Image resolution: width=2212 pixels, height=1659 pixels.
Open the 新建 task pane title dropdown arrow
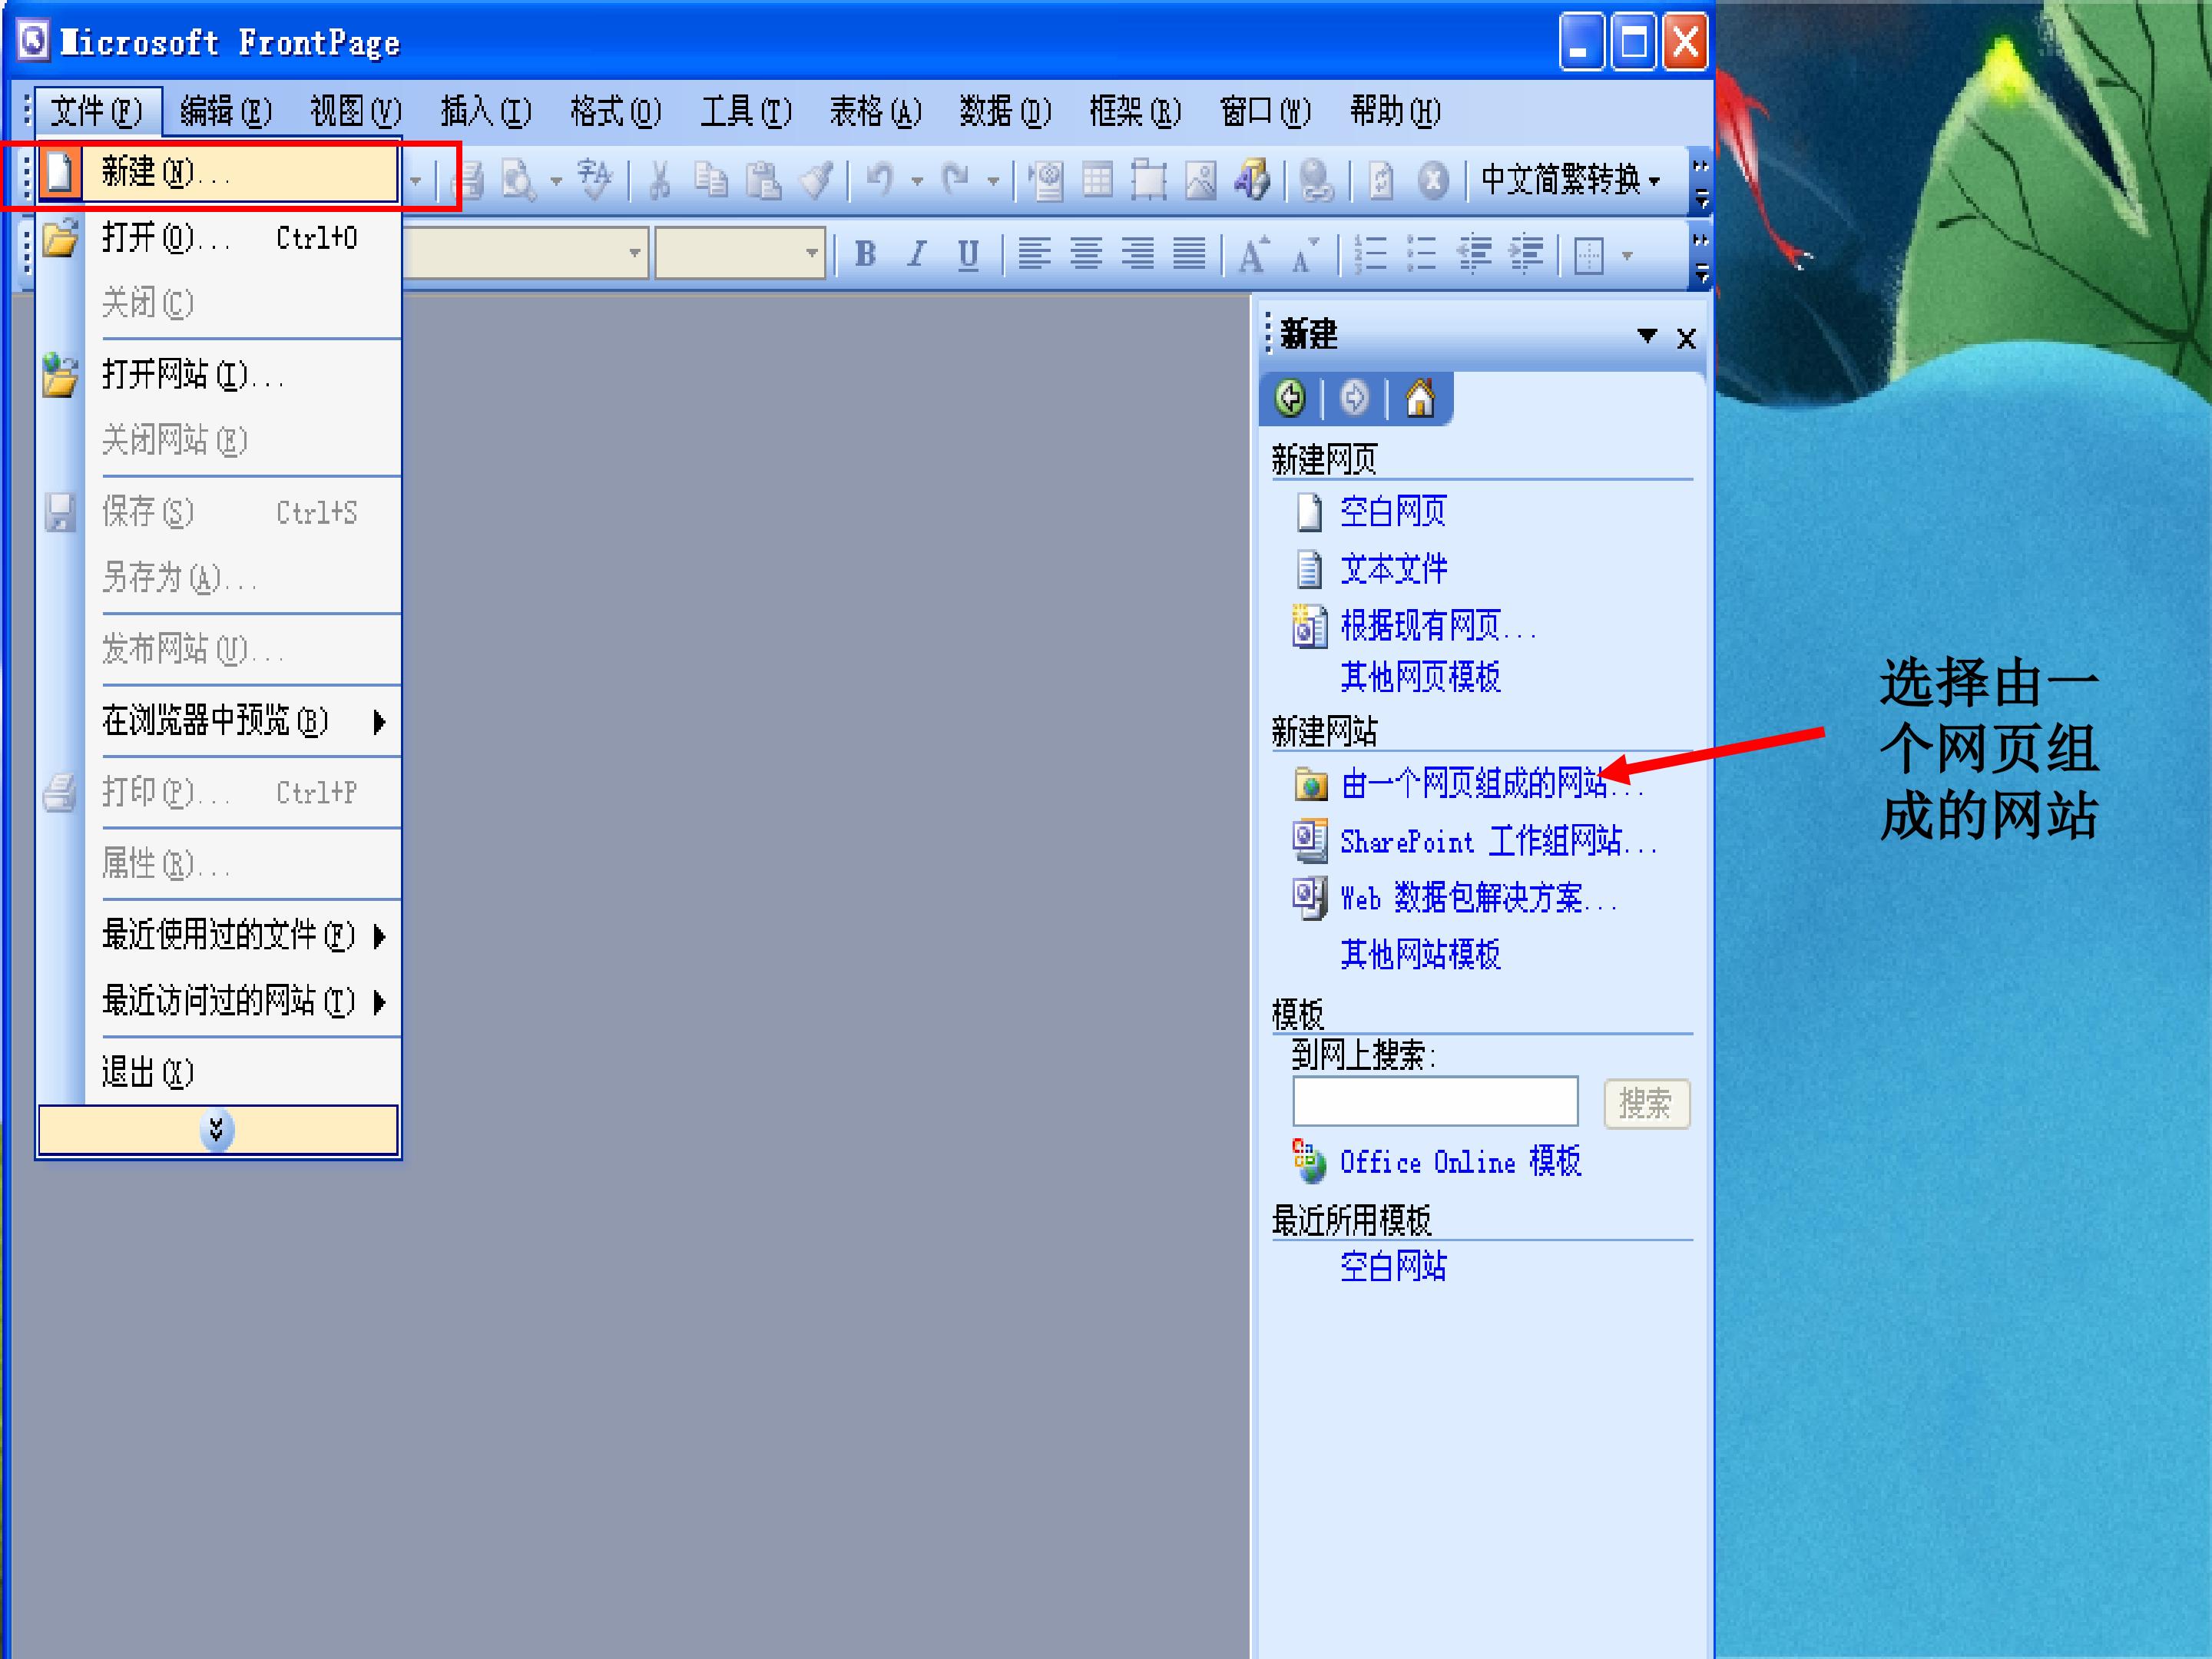[1646, 336]
